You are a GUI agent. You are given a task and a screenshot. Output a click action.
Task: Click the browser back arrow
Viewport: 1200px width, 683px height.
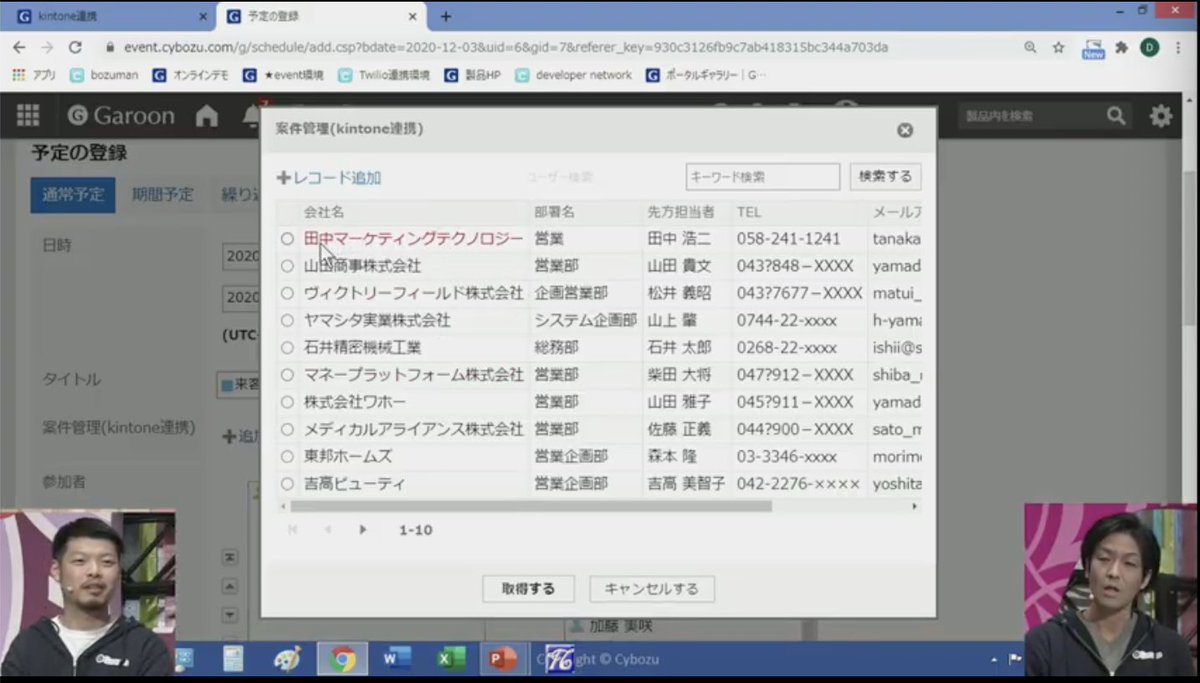[x=19, y=47]
